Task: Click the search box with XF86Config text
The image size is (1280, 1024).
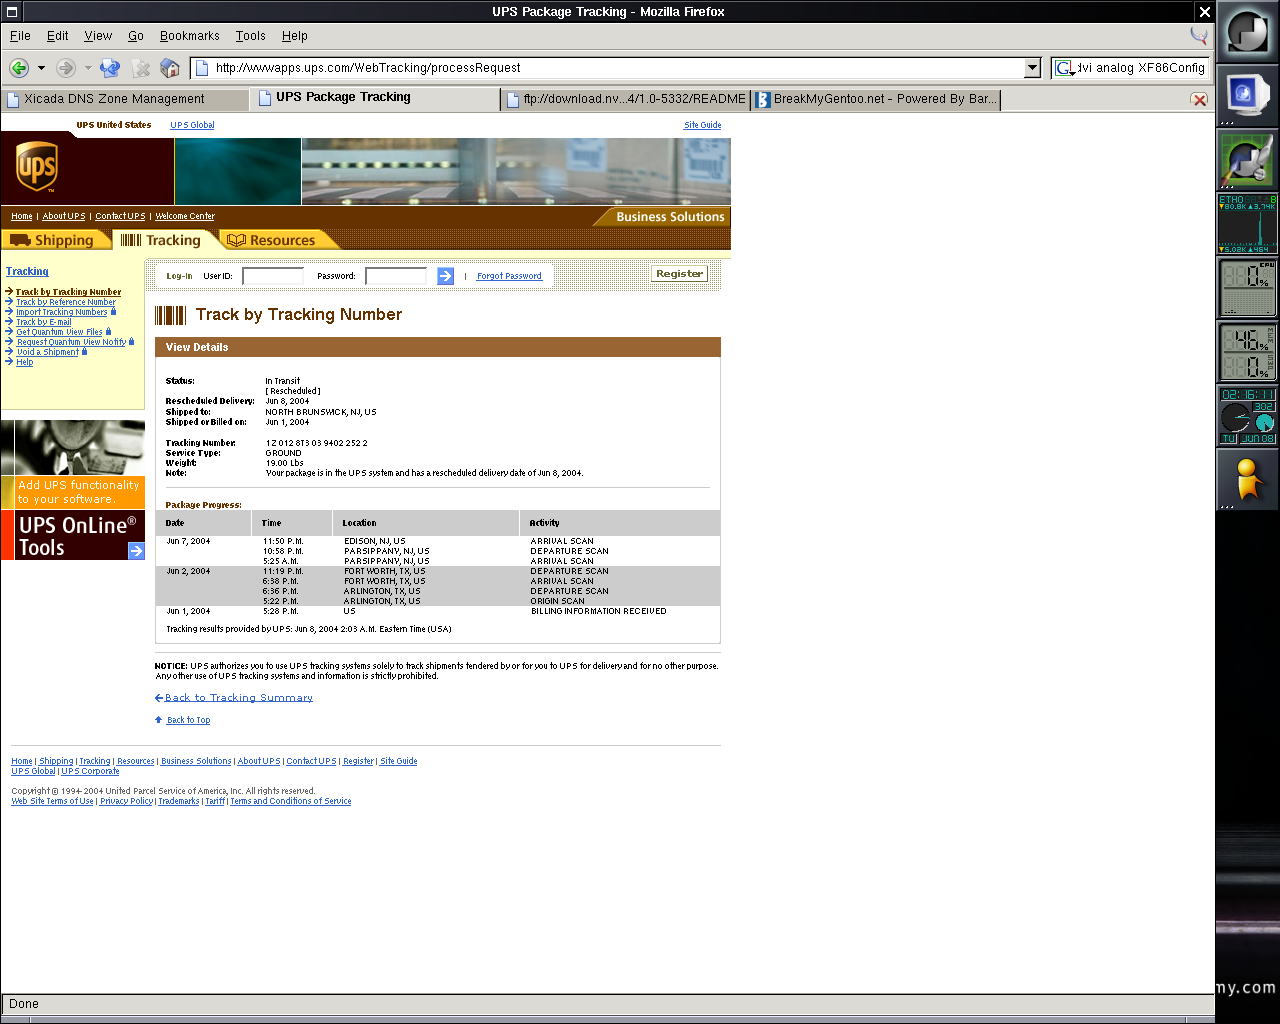Action: tap(1142, 68)
